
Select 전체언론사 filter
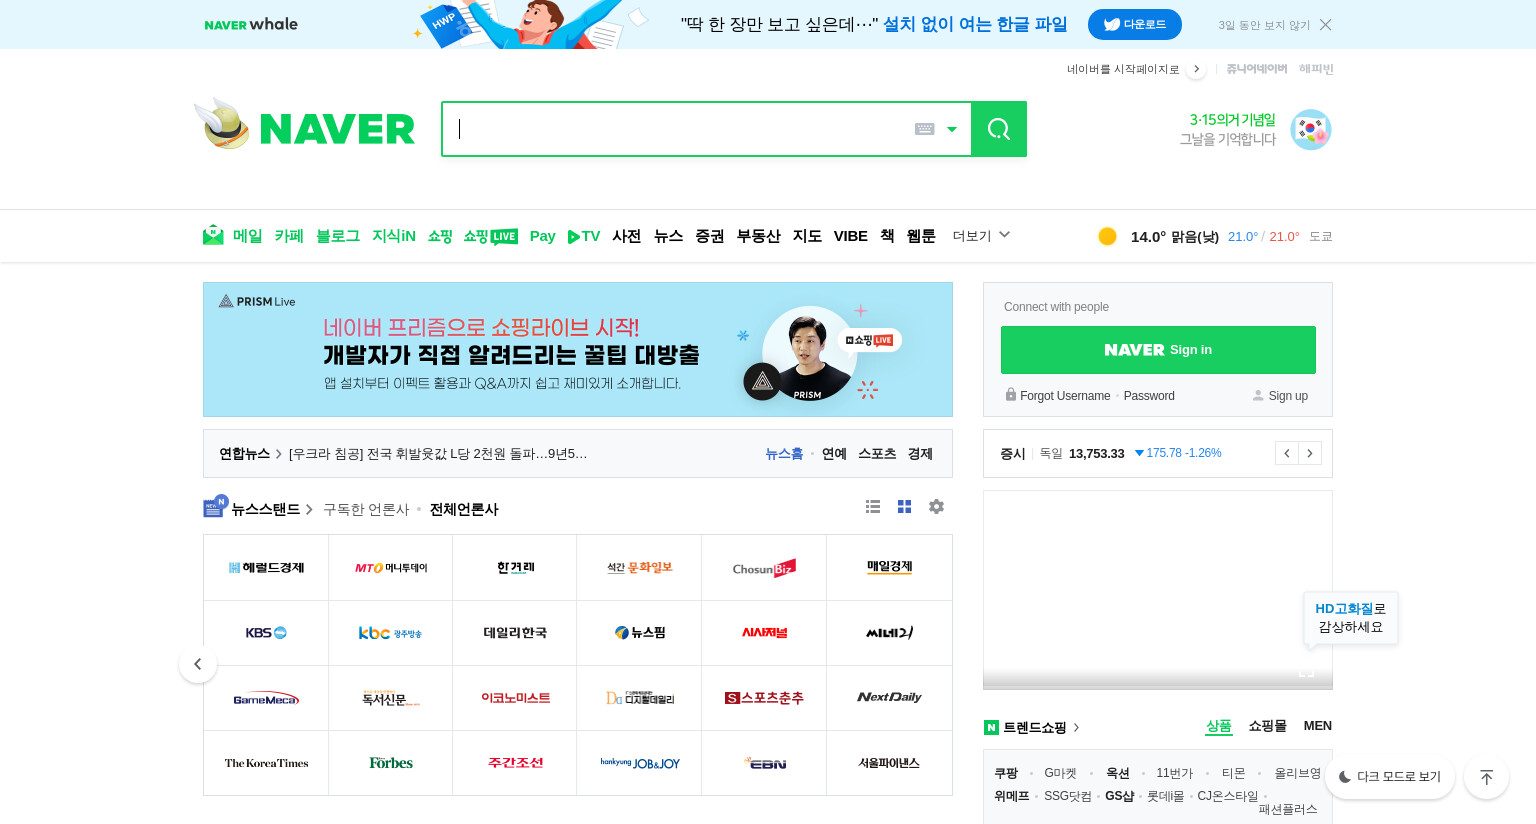(464, 510)
